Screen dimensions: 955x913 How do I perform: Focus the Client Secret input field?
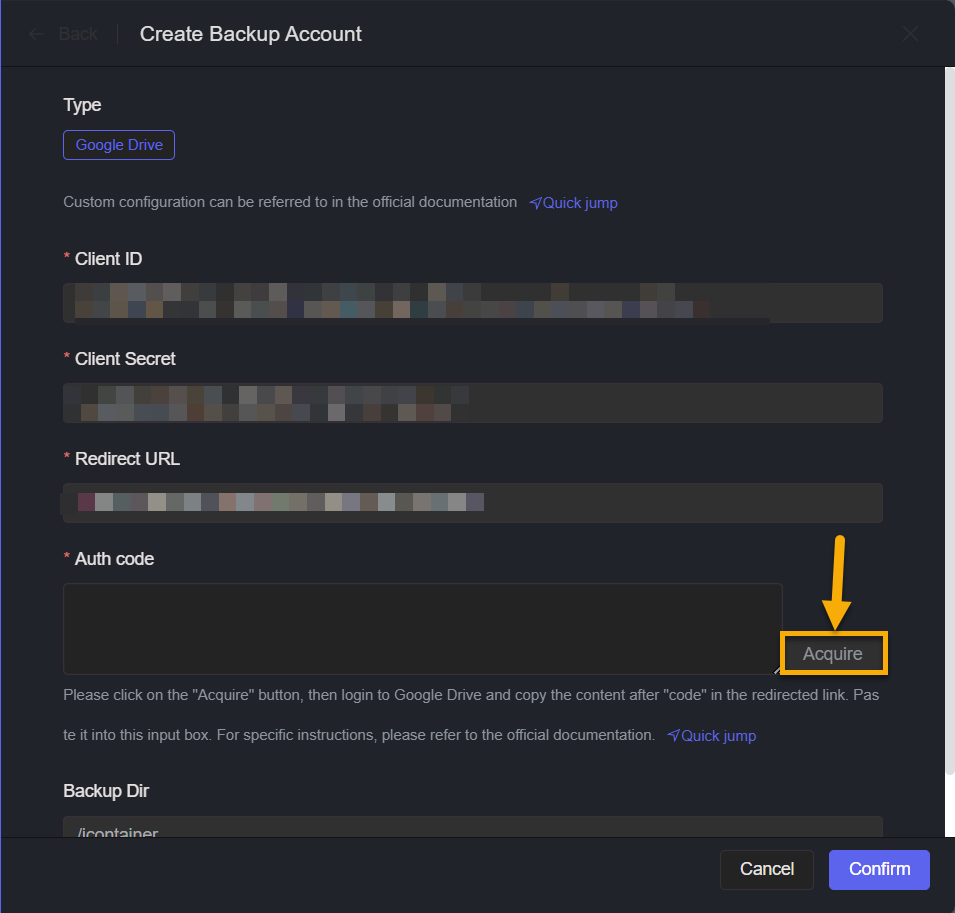click(x=473, y=403)
